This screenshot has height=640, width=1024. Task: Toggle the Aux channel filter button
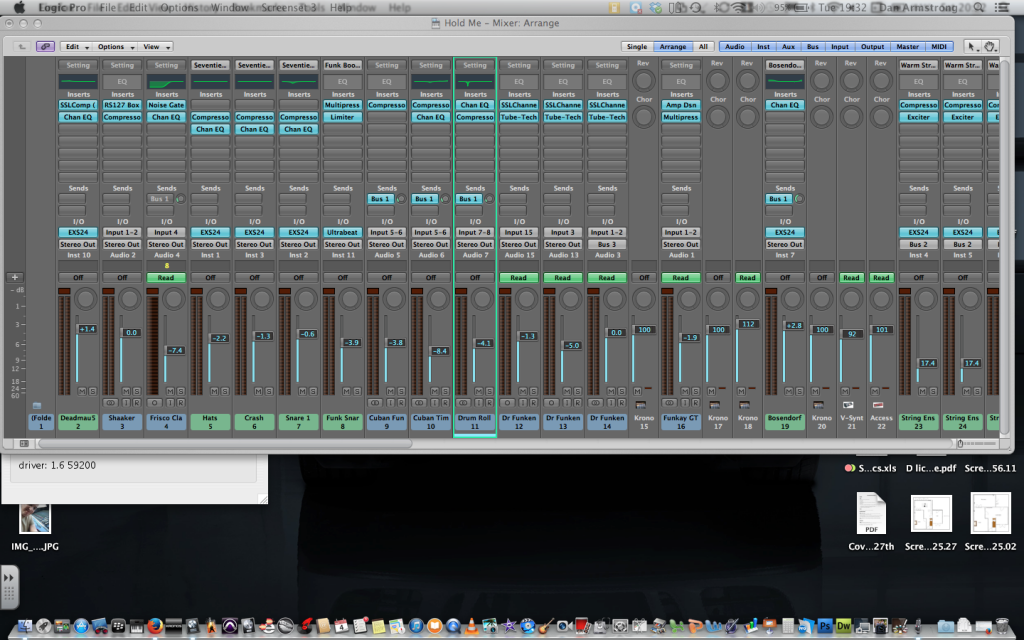click(789, 46)
